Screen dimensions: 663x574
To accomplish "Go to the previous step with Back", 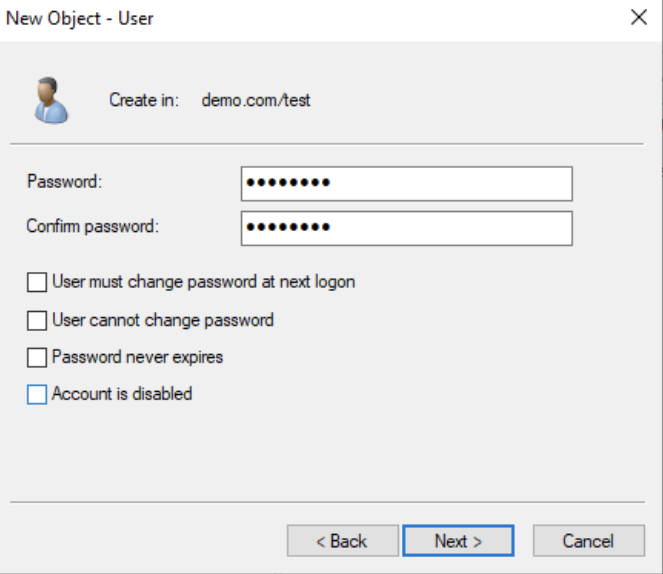I will tap(342, 541).
